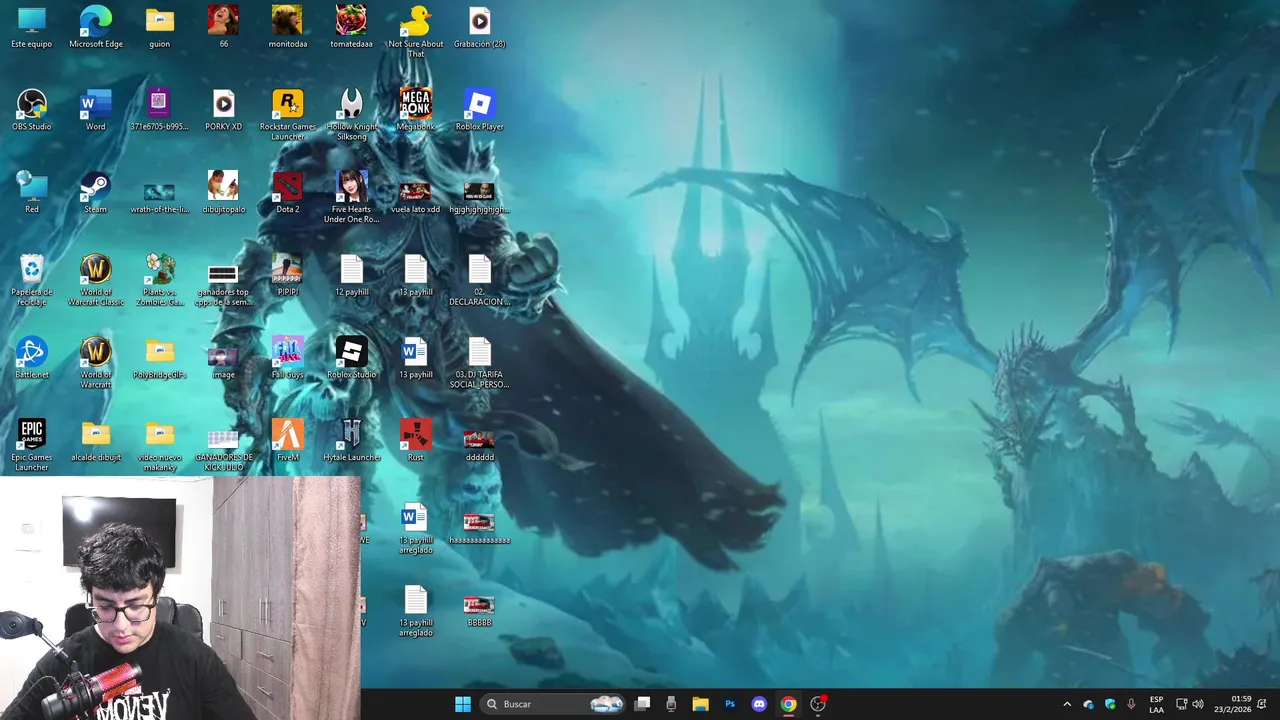
Task: Select the alcalde dibujit folder
Action: (x=96, y=442)
